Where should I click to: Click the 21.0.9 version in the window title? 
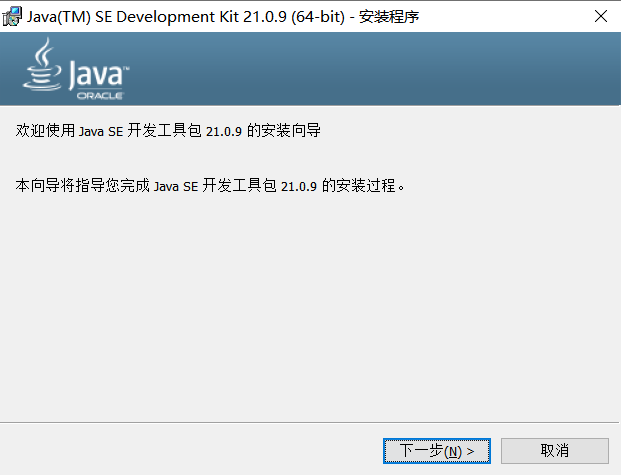pos(265,17)
